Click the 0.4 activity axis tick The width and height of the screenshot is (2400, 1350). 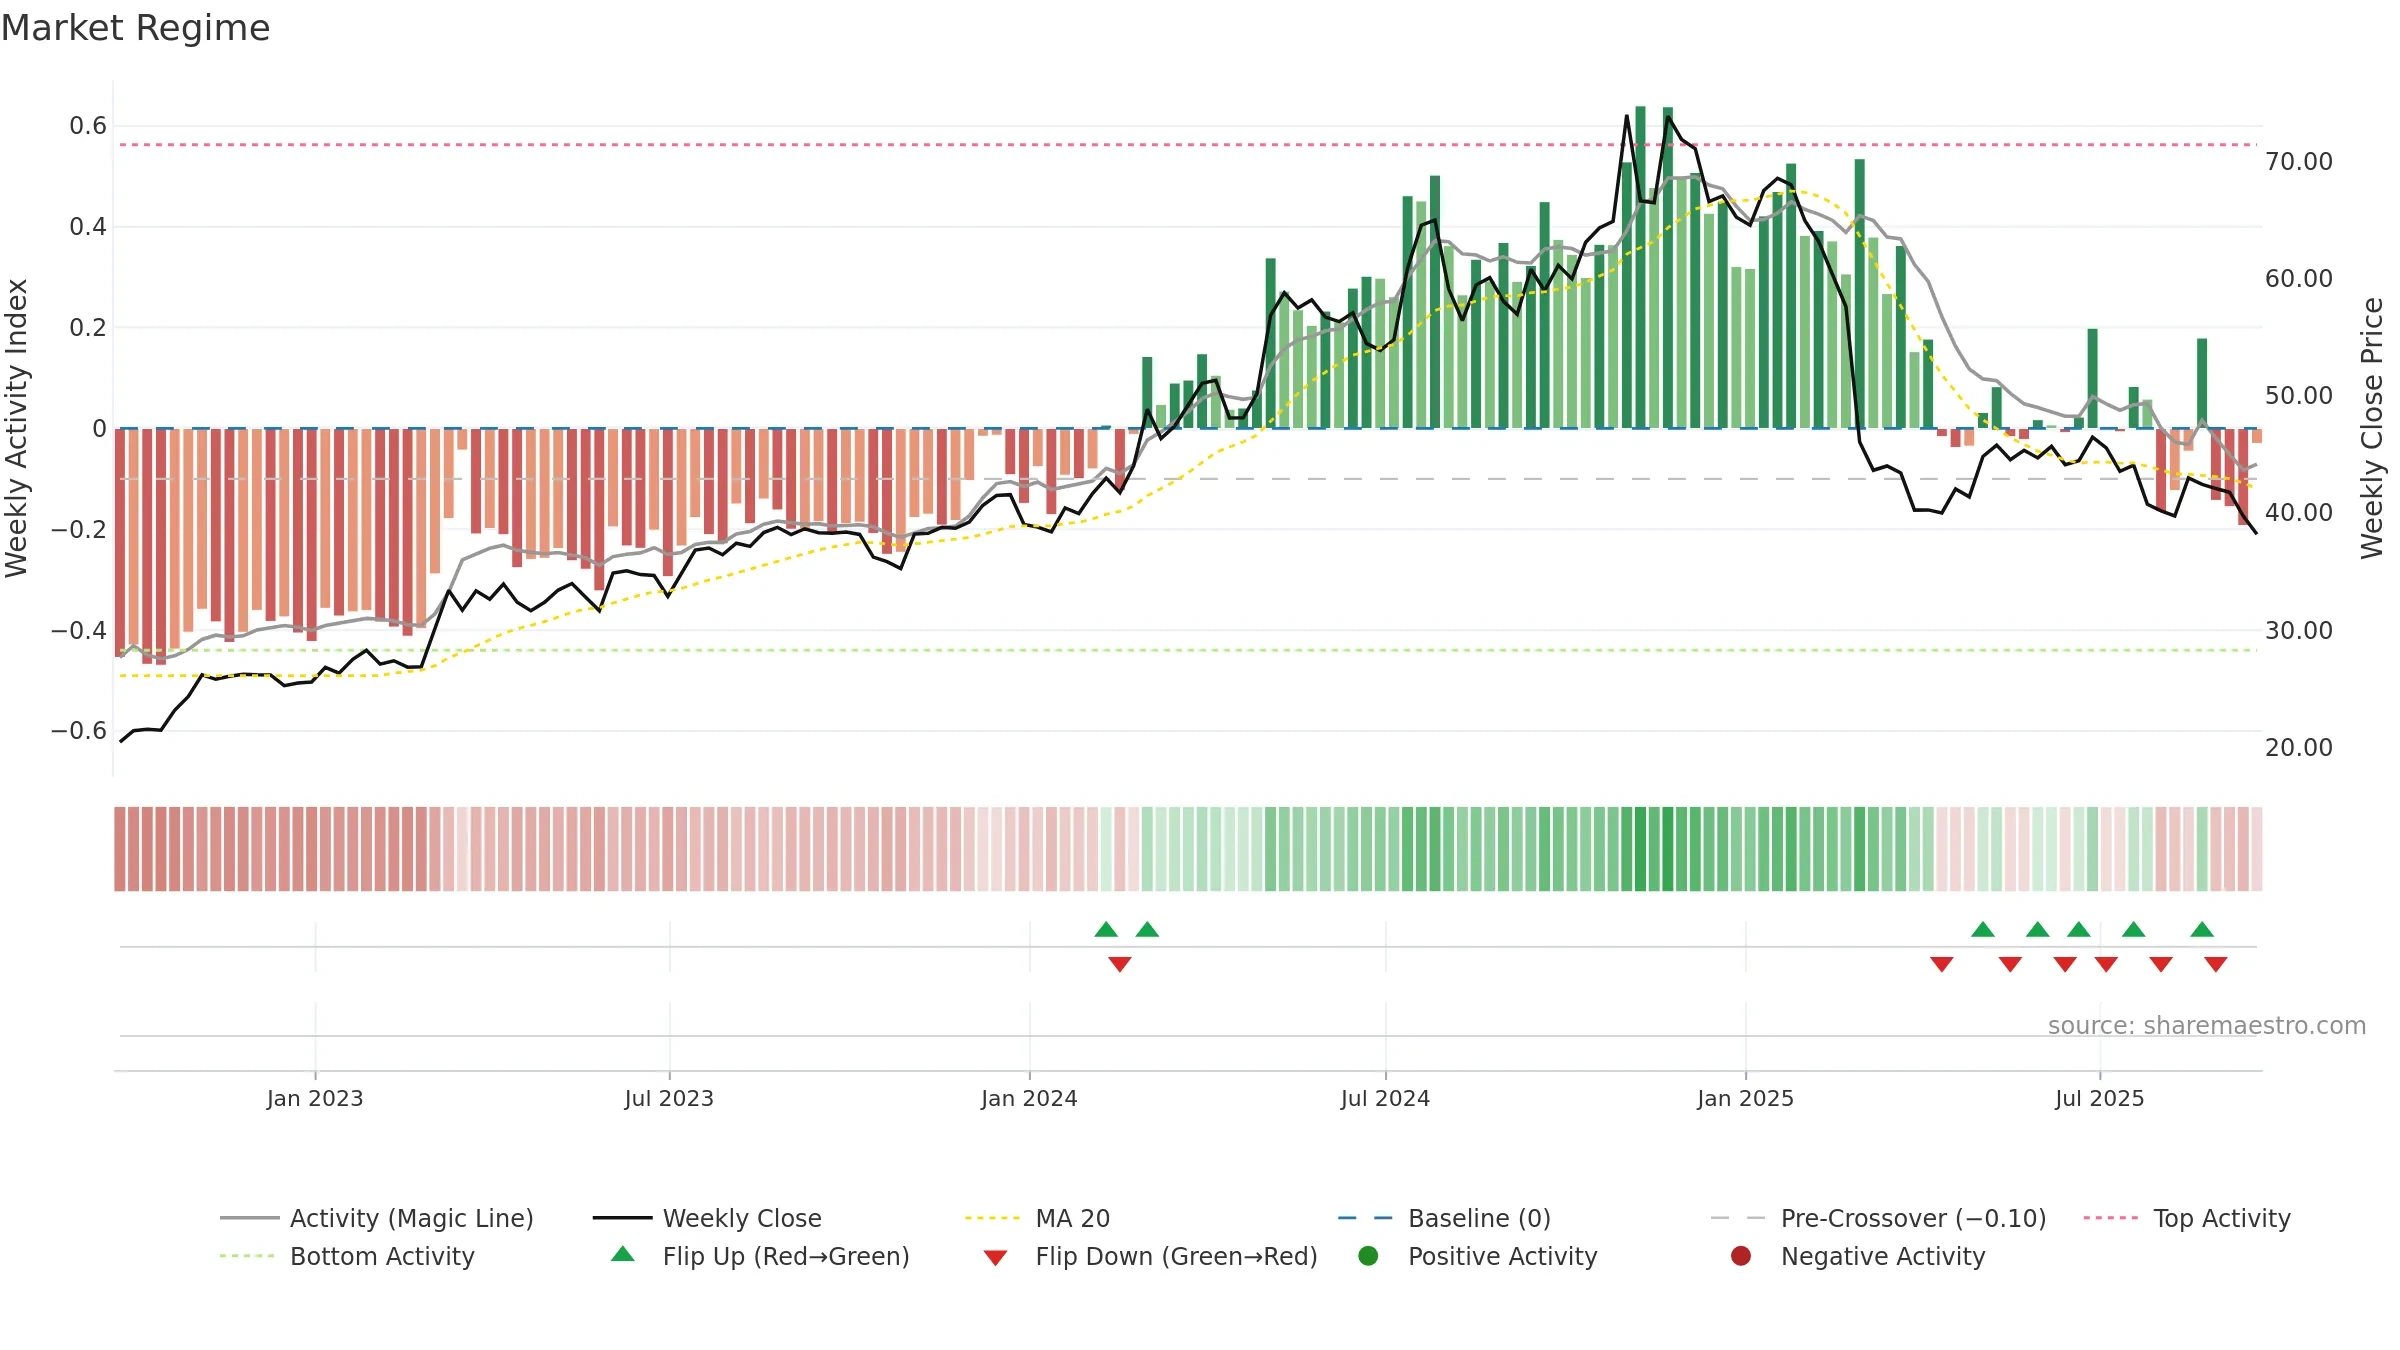click(x=88, y=226)
